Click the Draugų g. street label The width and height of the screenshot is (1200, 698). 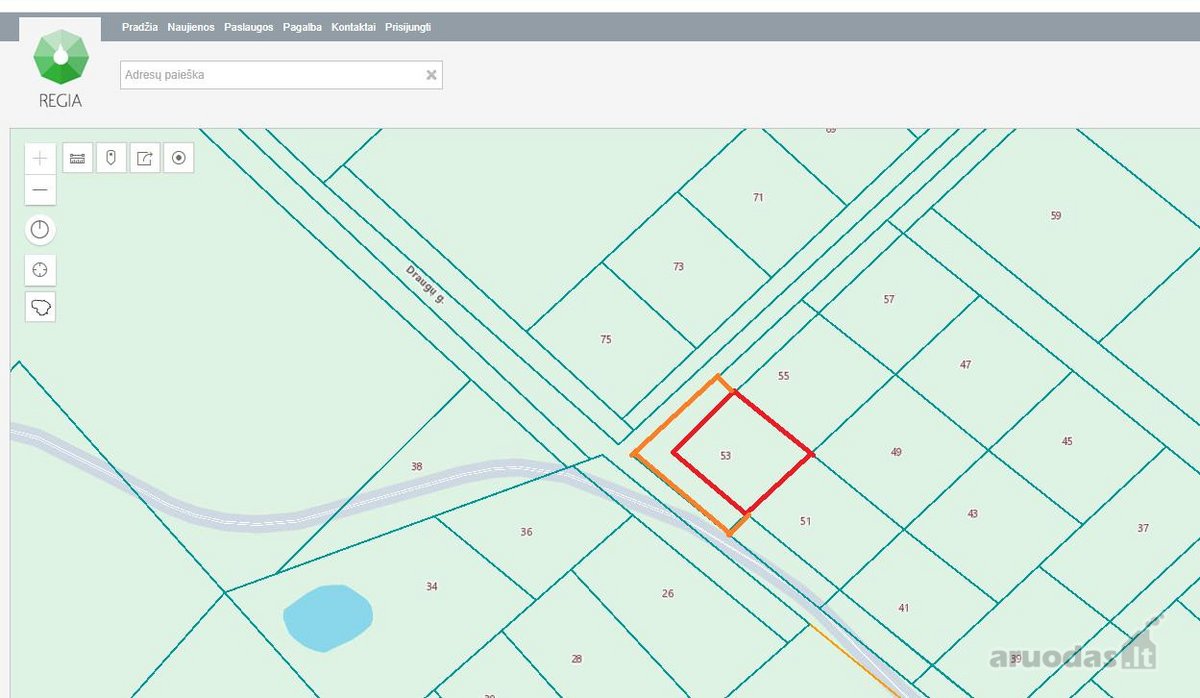click(x=424, y=284)
